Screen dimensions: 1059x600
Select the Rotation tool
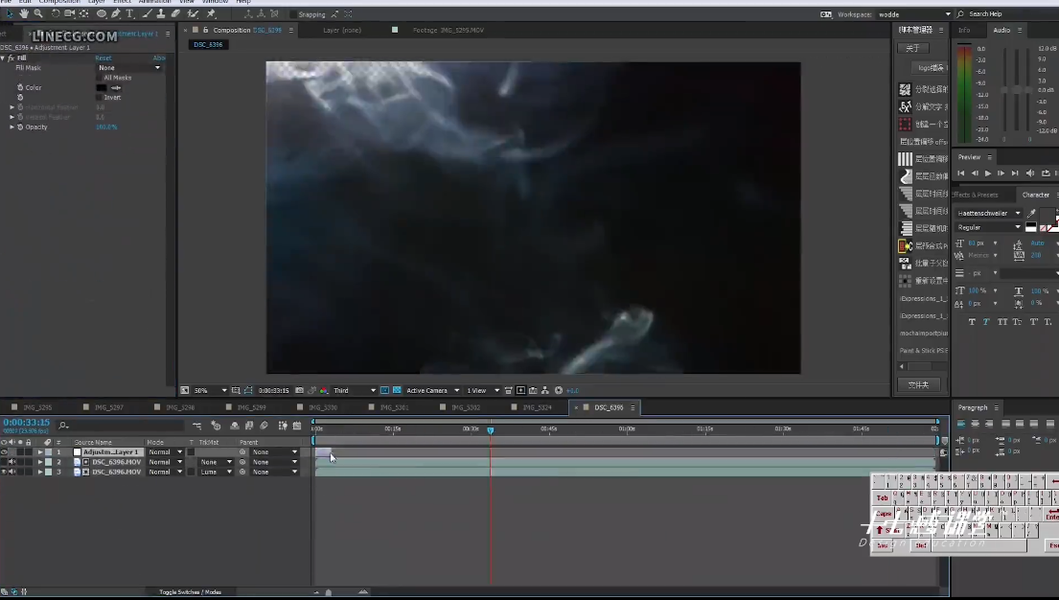click(55, 14)
